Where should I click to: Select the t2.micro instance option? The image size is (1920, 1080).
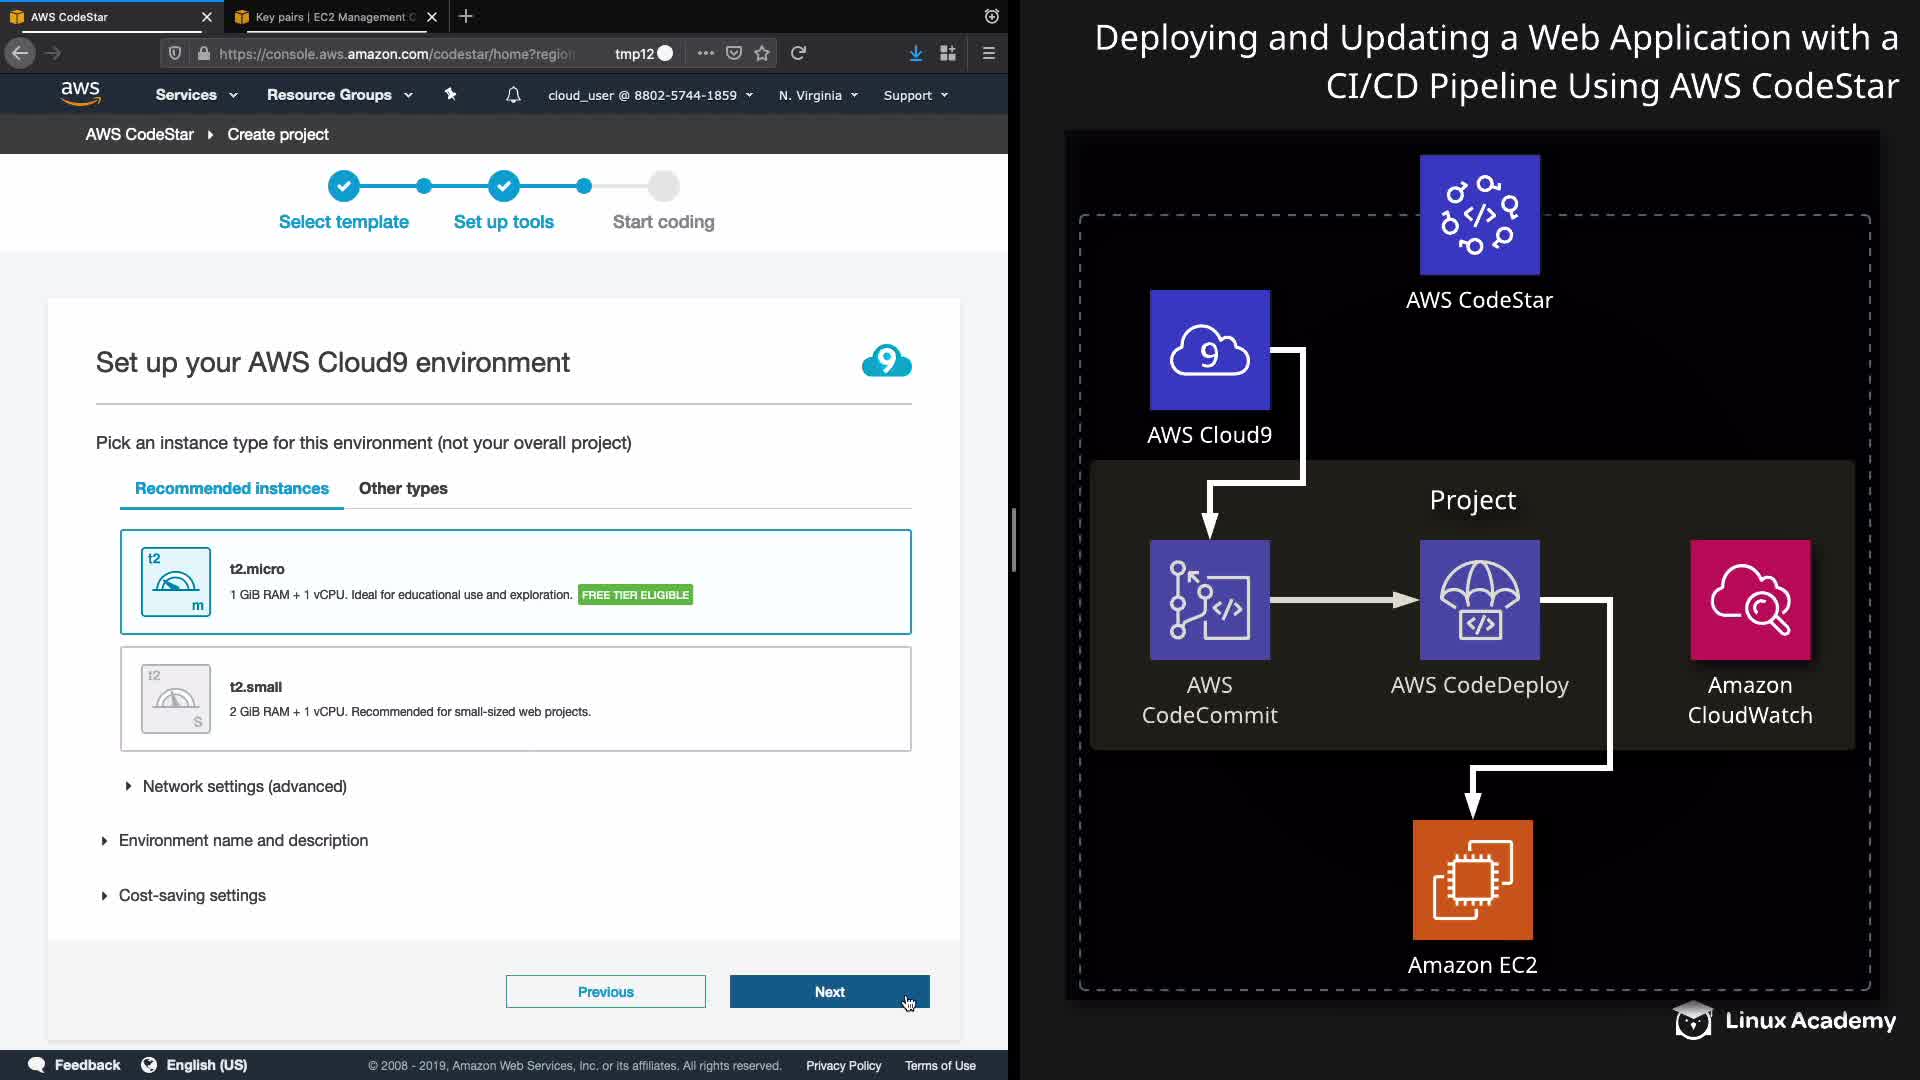[515, 582]
